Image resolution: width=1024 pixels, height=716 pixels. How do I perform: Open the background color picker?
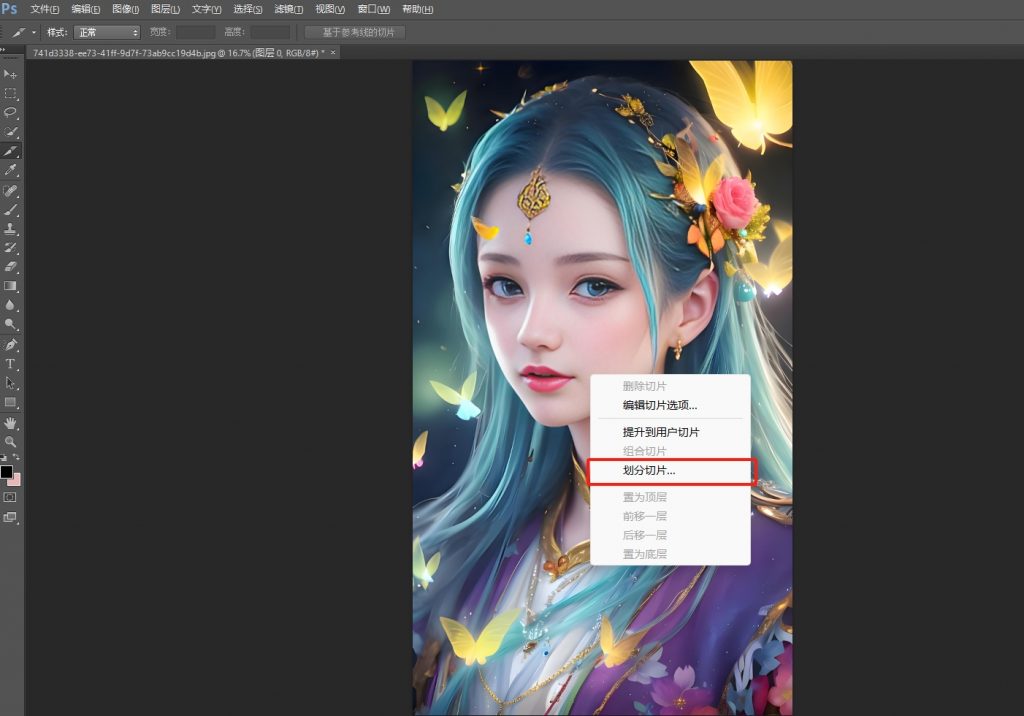16,481
